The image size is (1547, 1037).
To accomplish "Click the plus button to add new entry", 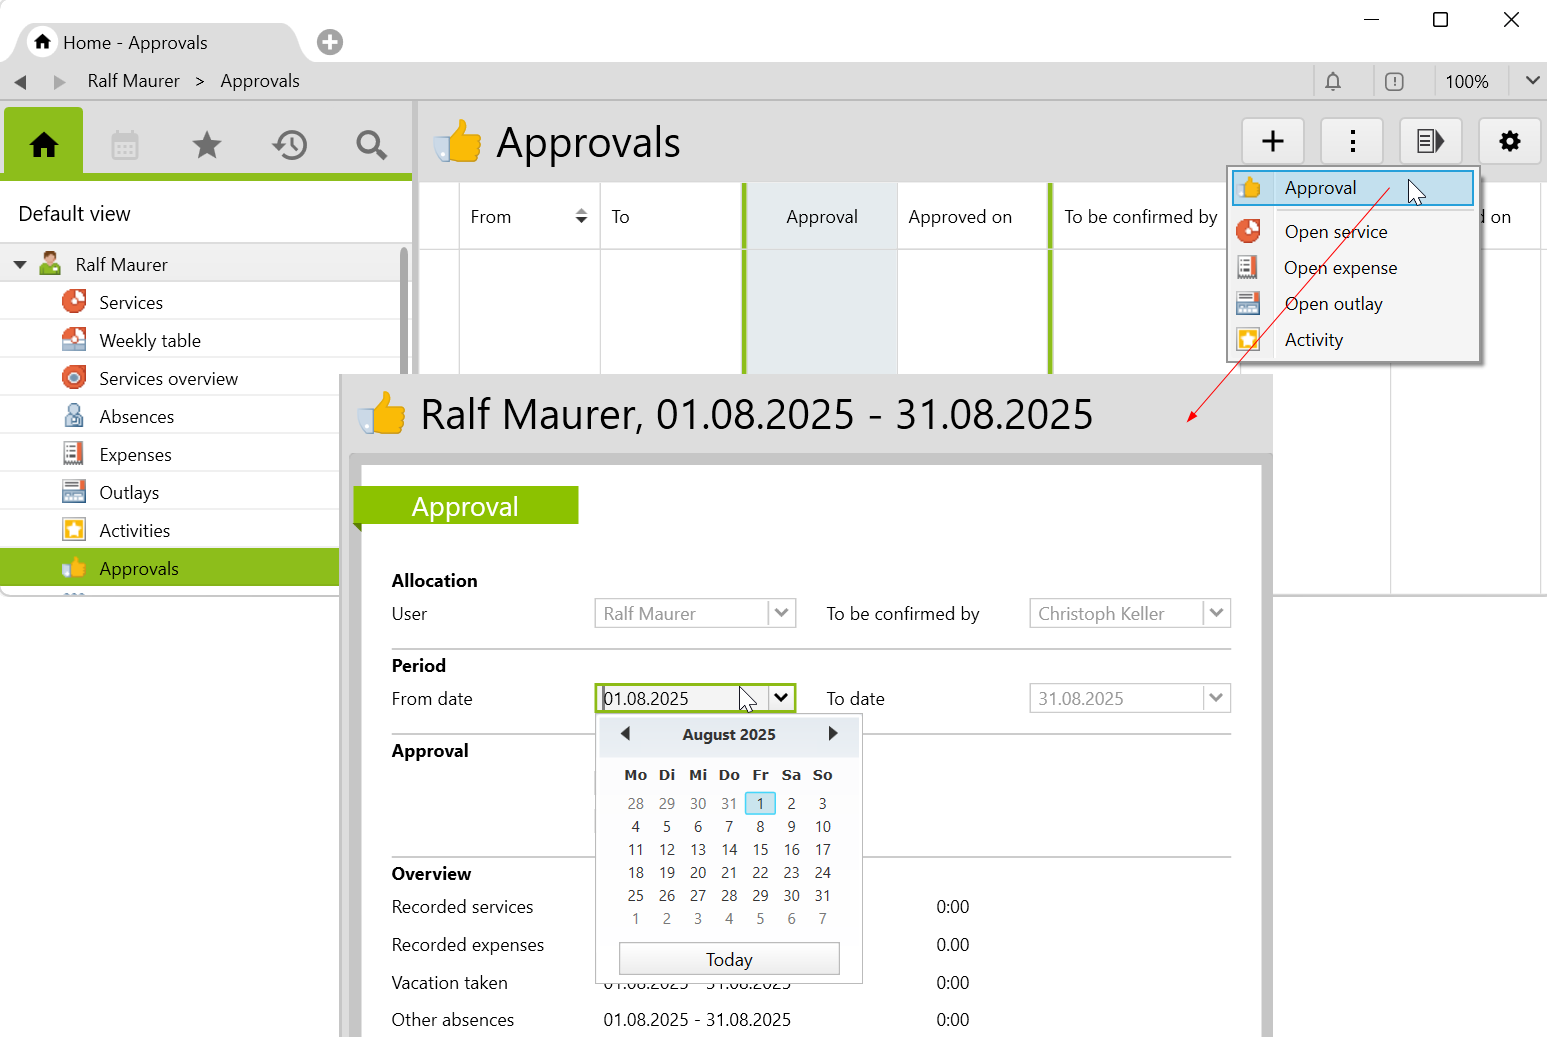I will (1272, 141).
